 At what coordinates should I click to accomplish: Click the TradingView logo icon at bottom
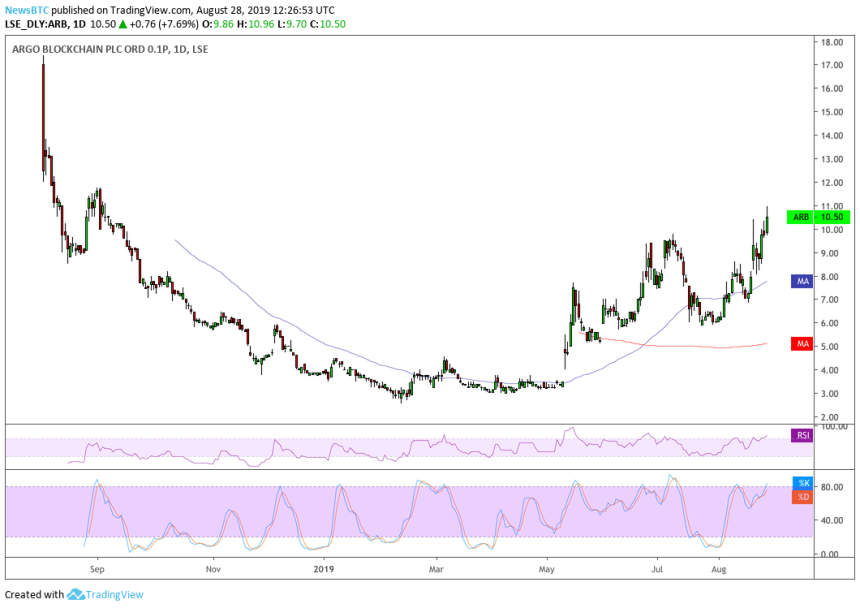coord(75,594)
